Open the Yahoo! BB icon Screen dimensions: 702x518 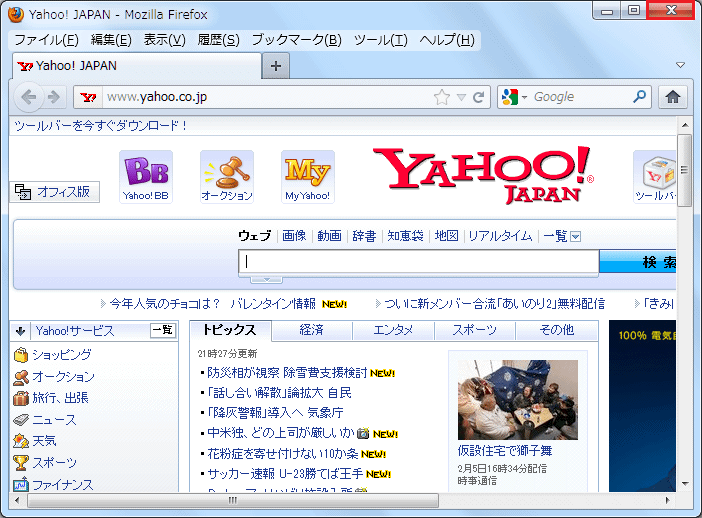pyautogui.click(x=146, y=177)
